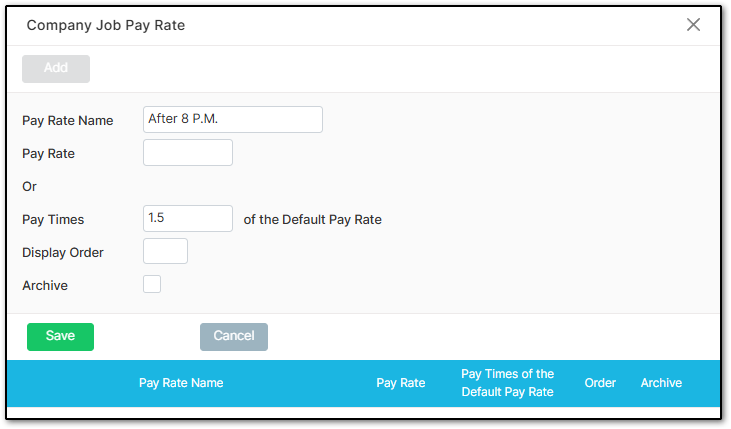The width and height of the screenshot is (731, 429).
Task: Click the Pay Times form label
Action: tap(53, 220)
